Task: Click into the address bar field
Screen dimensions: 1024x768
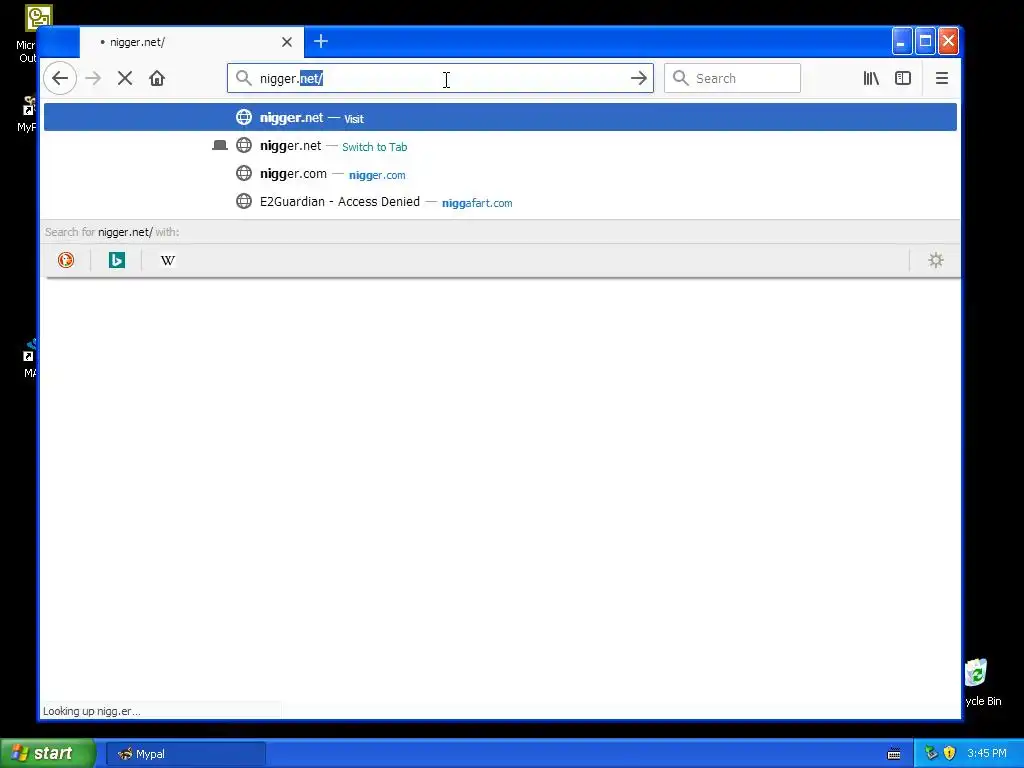Action: 440,78
